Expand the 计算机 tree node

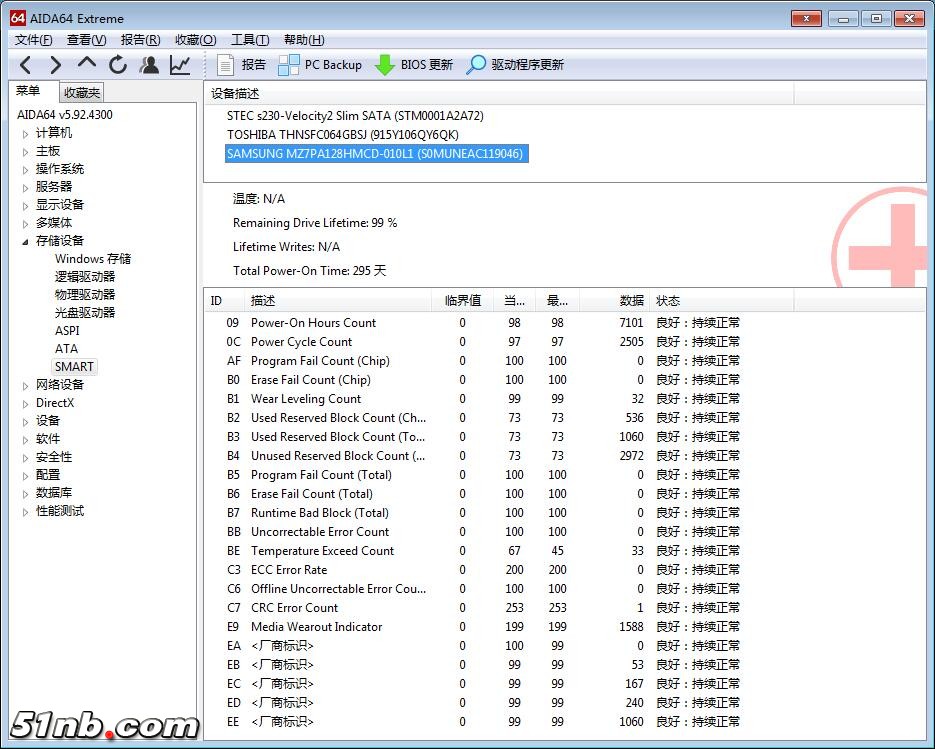26,133
